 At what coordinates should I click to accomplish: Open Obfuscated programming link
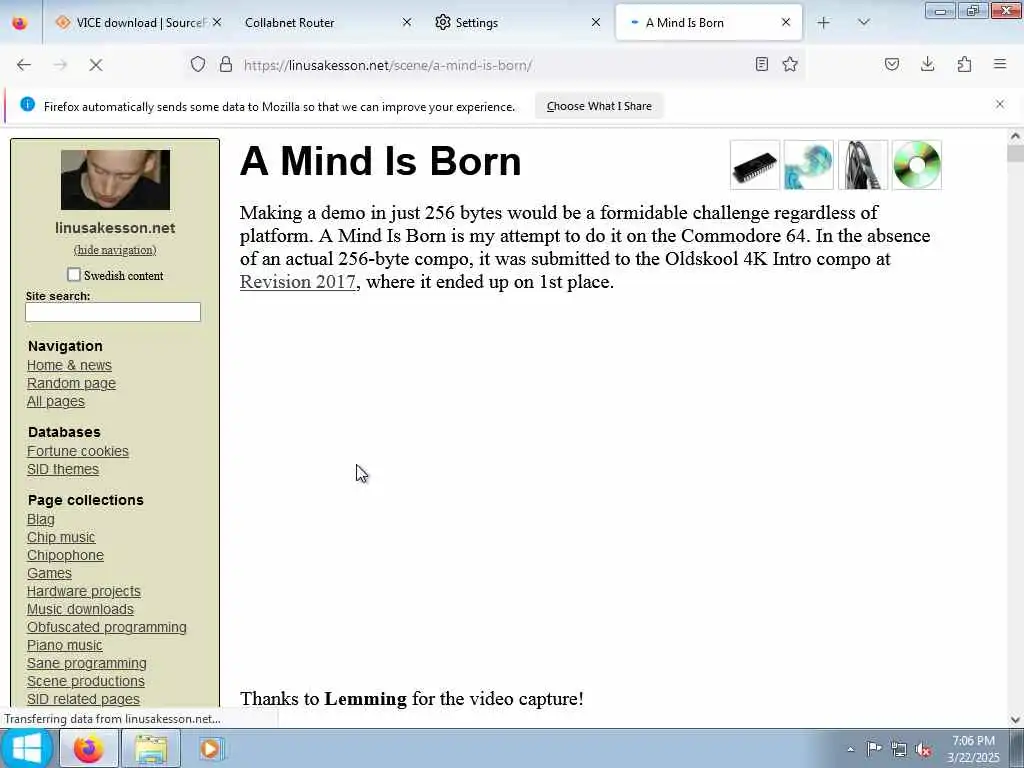click(106, 628)
